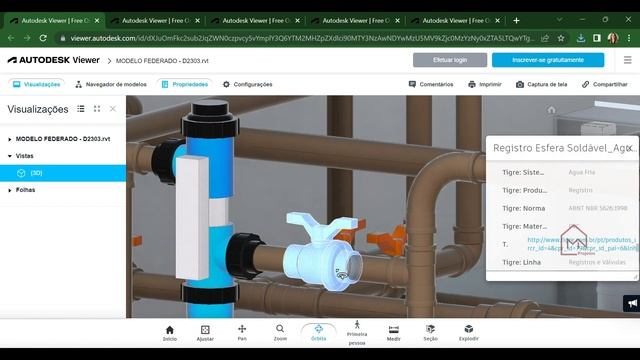
Task: Expand MODELO FEDERADO - D2303.rvt tree node
Action: (x=10, y=139)
